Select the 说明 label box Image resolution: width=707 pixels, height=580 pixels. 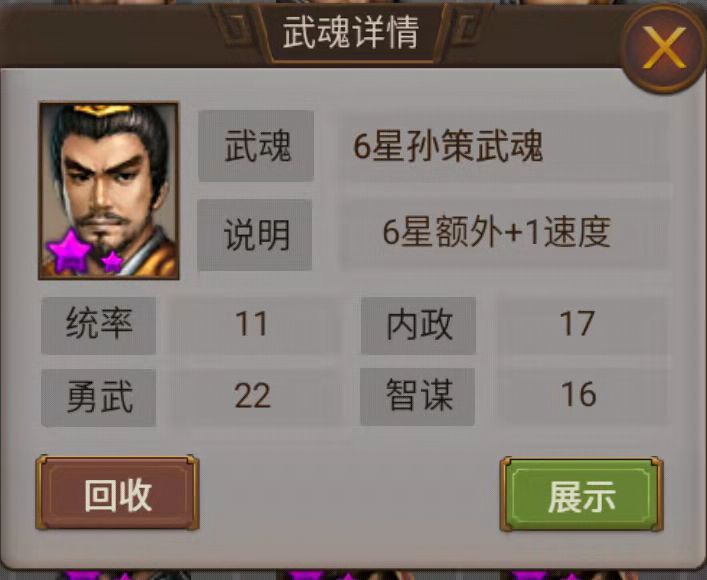(255, 235)
